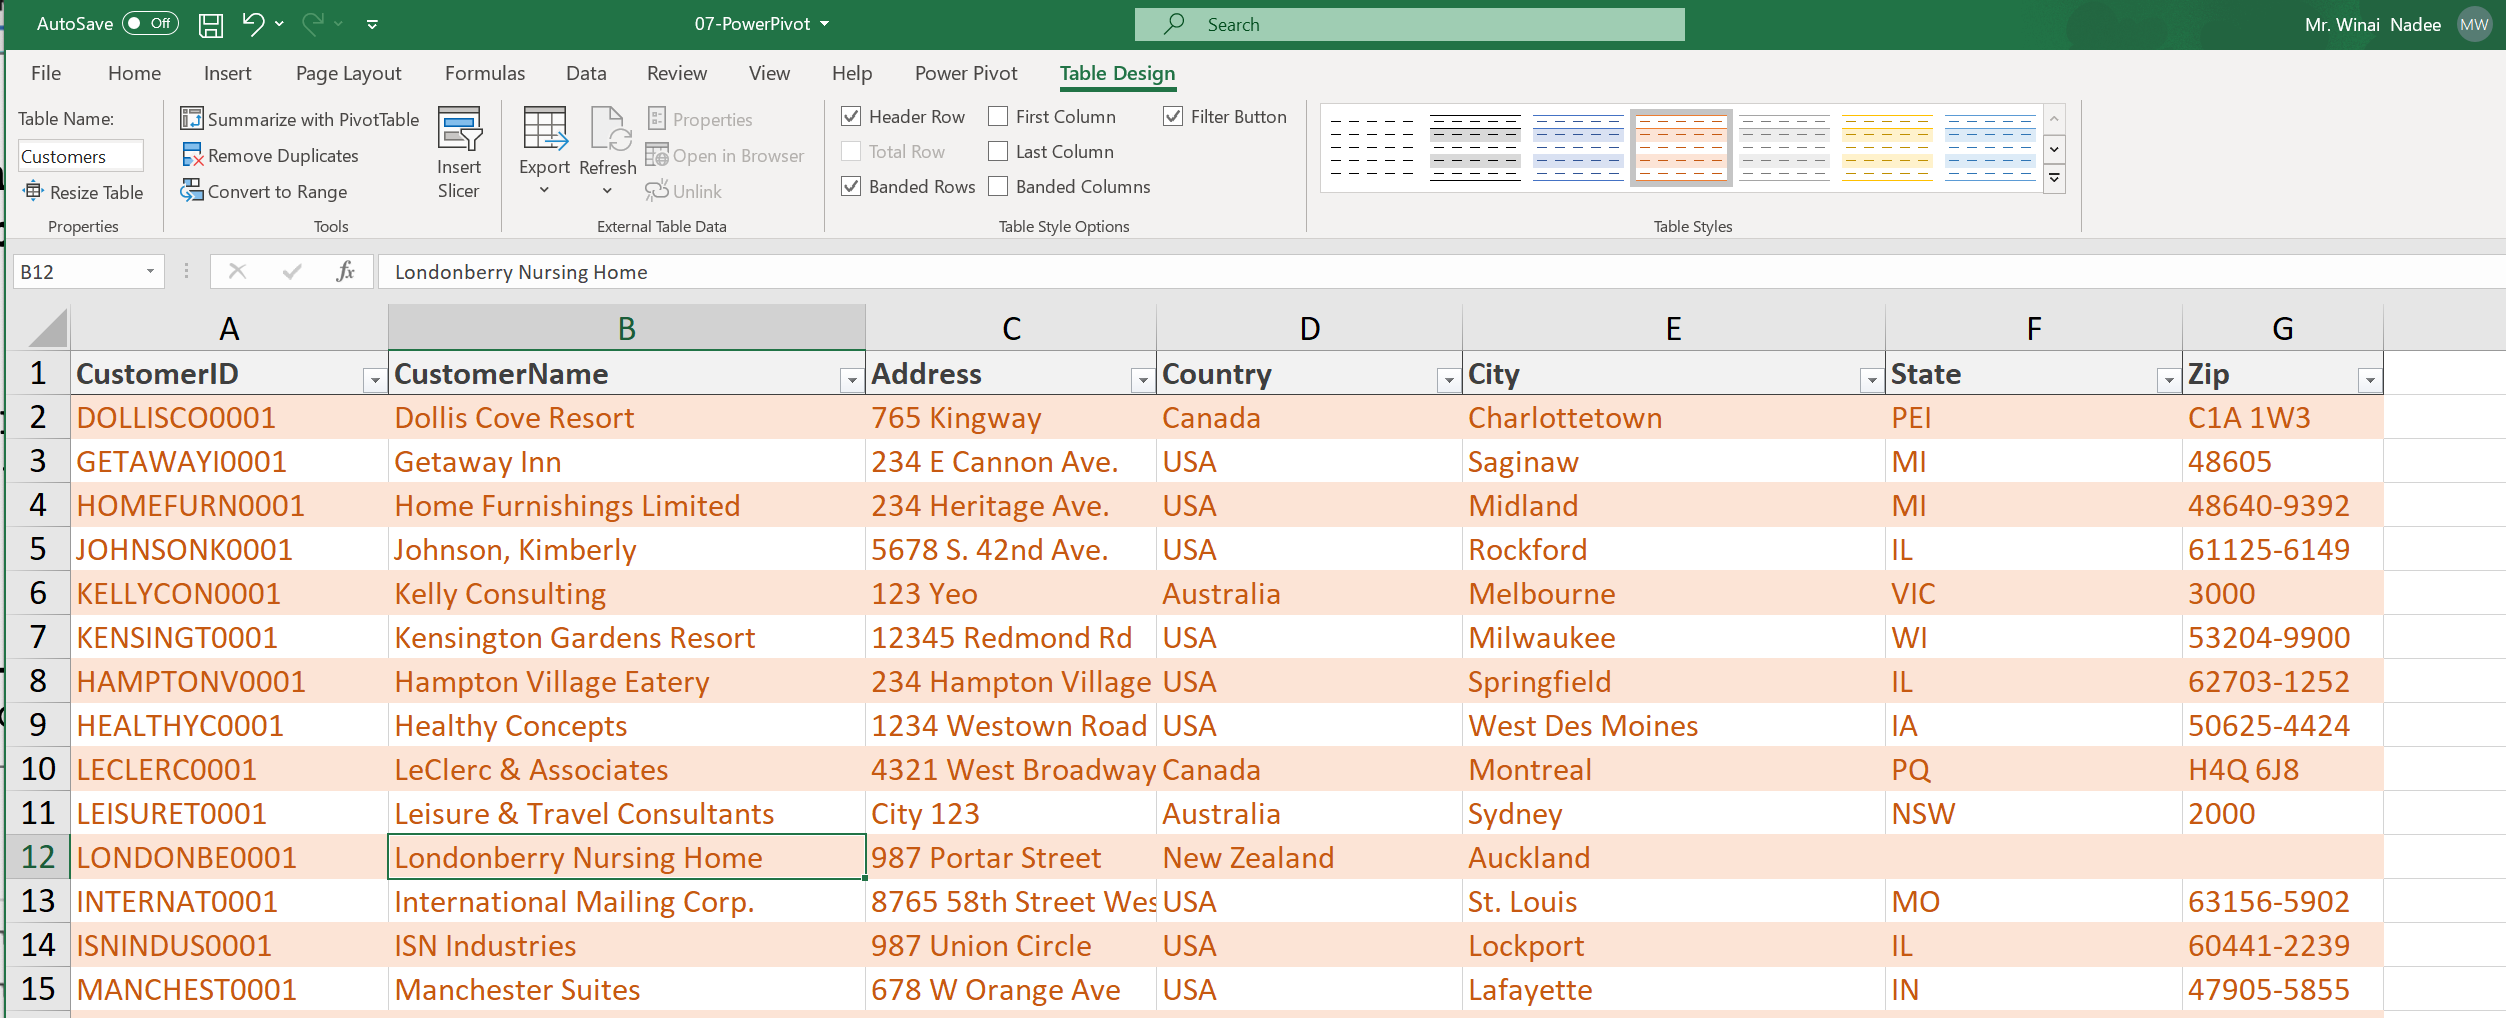Open the File tab
The width and height of the screenshot is (2506, 1018).
pyautogui.click(x=46, y=73)
